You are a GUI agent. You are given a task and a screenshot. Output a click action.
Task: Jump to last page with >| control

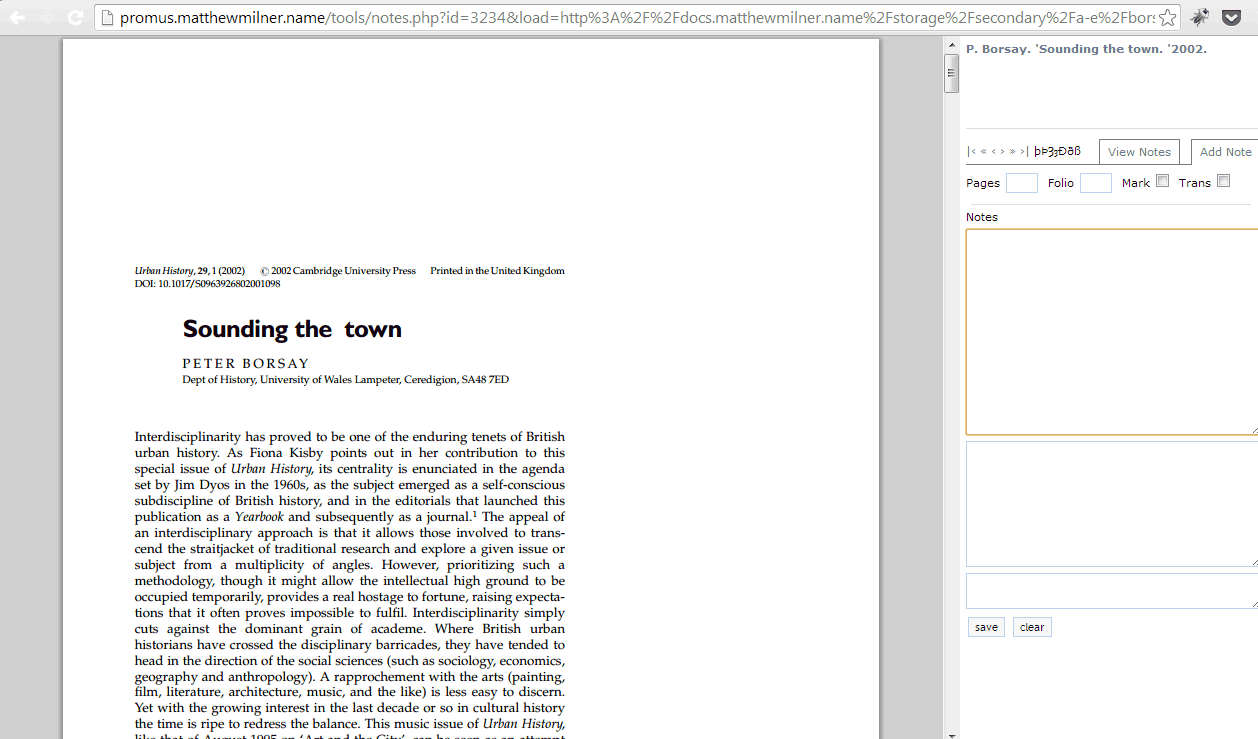1024,152
